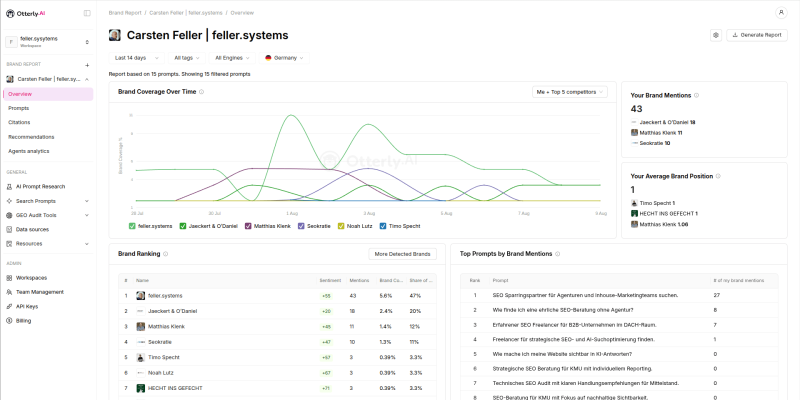Toggle feller.systems legend checkbox
The image size is (800, 400).
point(132,226)
